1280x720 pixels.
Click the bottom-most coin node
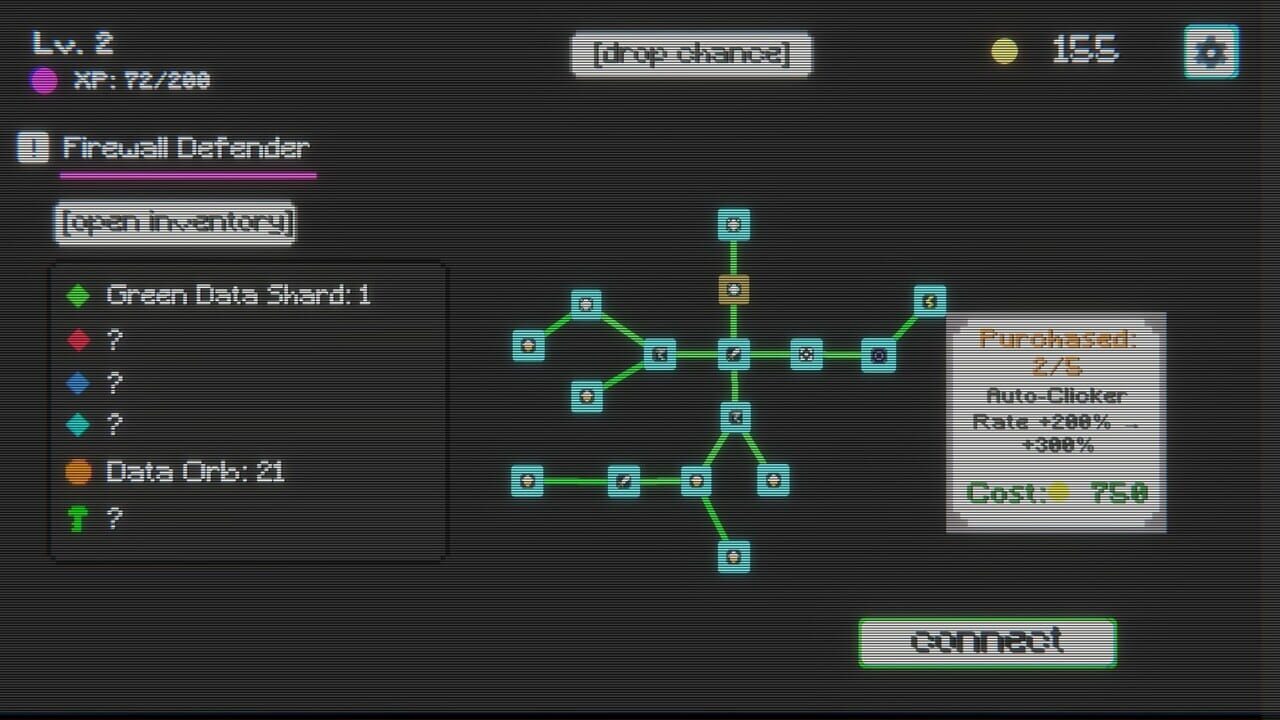click(x=734, y=556)
